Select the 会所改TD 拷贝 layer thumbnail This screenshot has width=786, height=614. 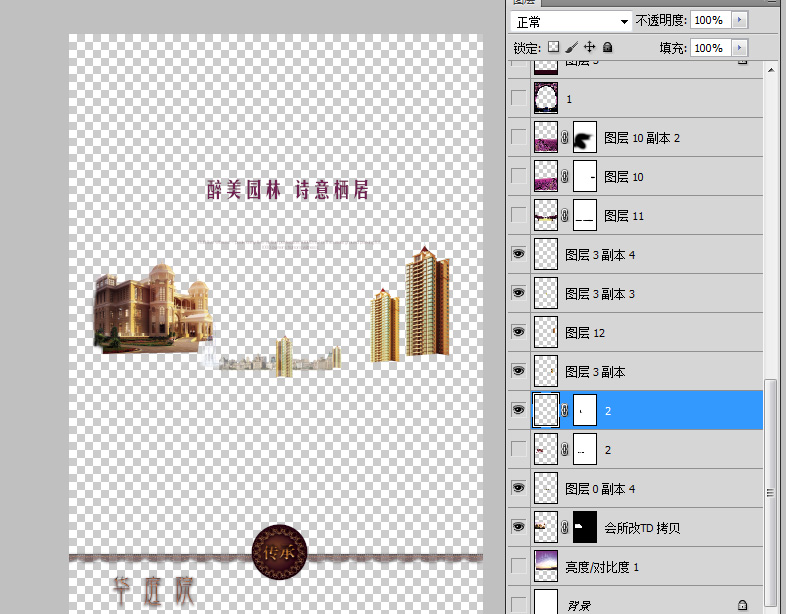click(546, 527)
